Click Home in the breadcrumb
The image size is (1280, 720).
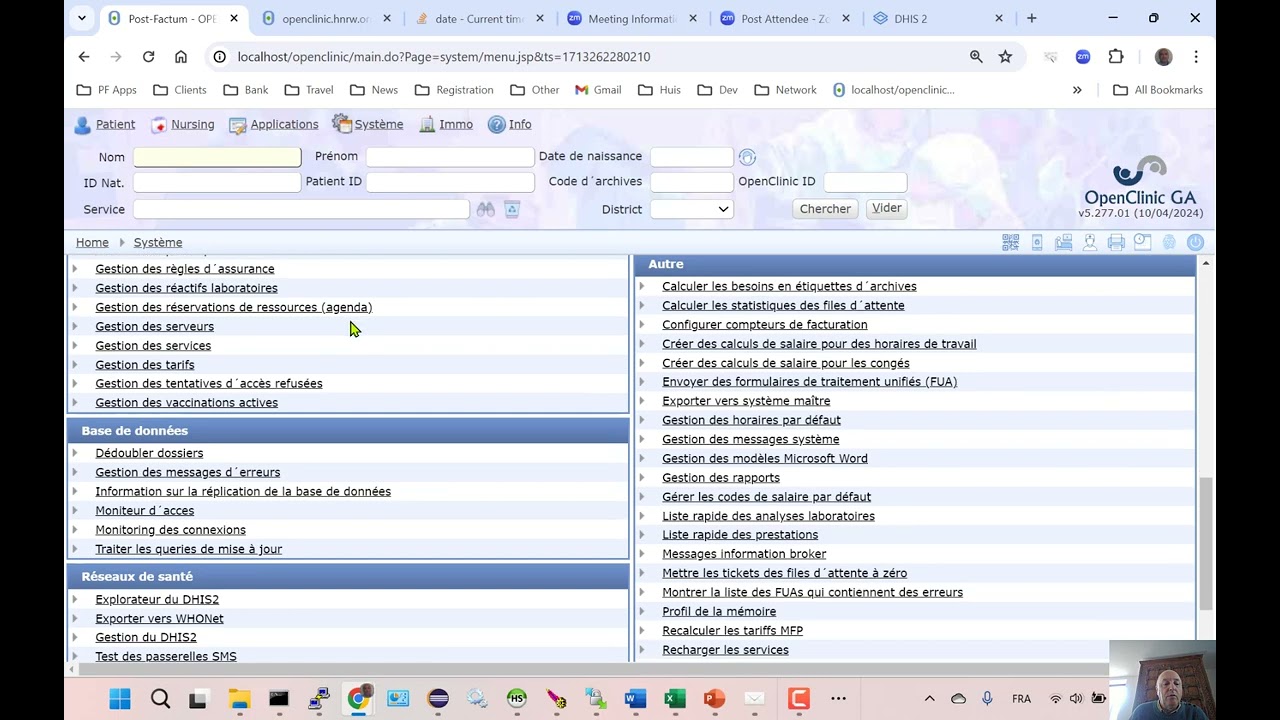point(92,243)
